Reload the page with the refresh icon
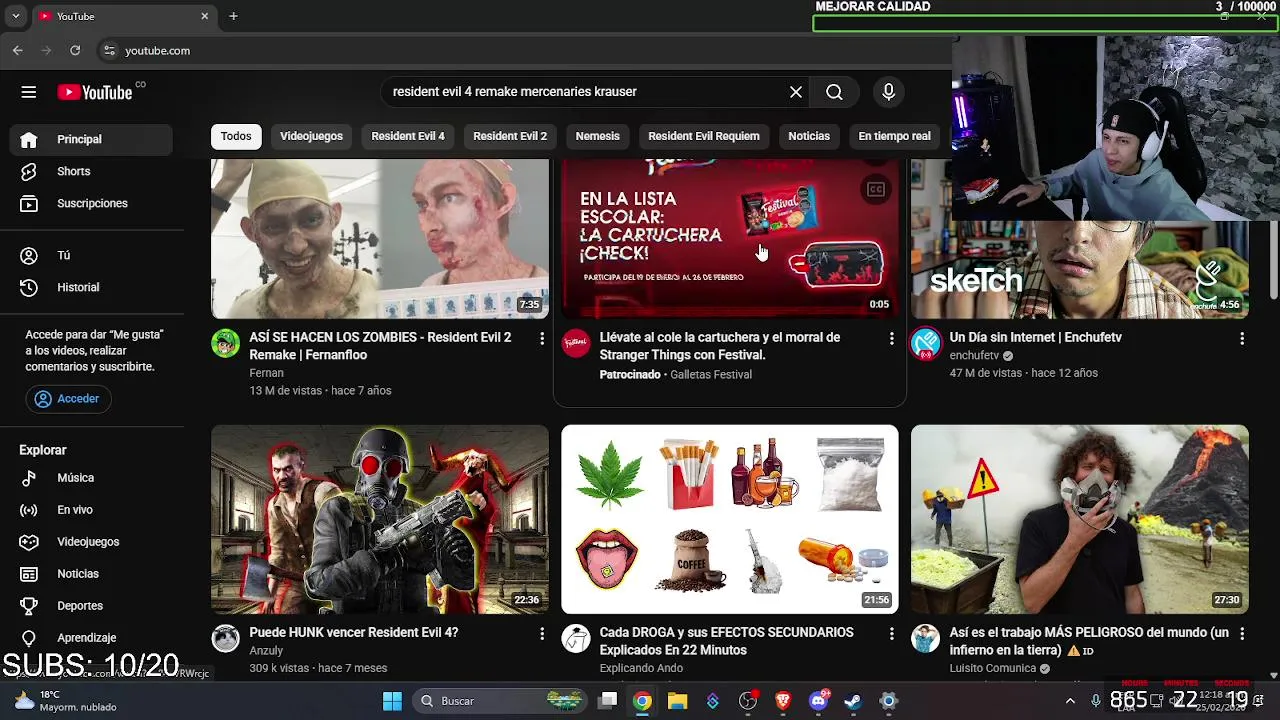Screen dimensions: 1280x720 coord(75,50)
